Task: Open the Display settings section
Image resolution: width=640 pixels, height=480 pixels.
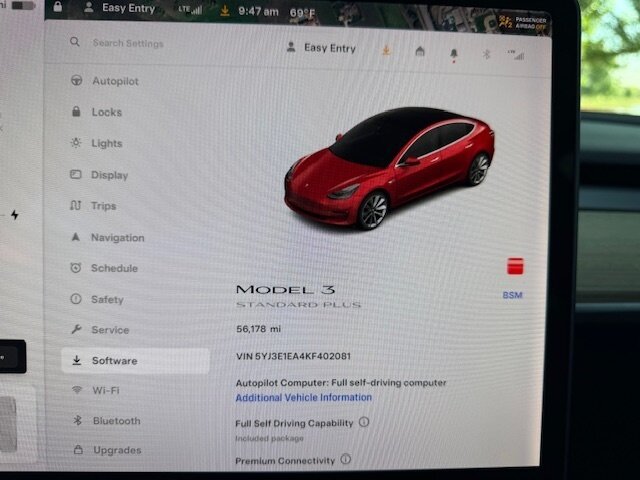Action: coord(109,175)
